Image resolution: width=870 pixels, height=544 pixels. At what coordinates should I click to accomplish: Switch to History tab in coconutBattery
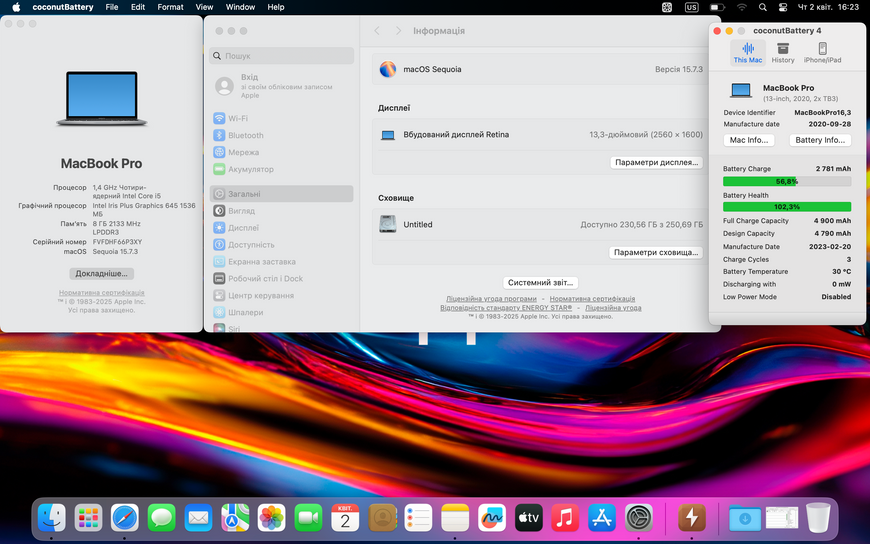pos(782,53)
